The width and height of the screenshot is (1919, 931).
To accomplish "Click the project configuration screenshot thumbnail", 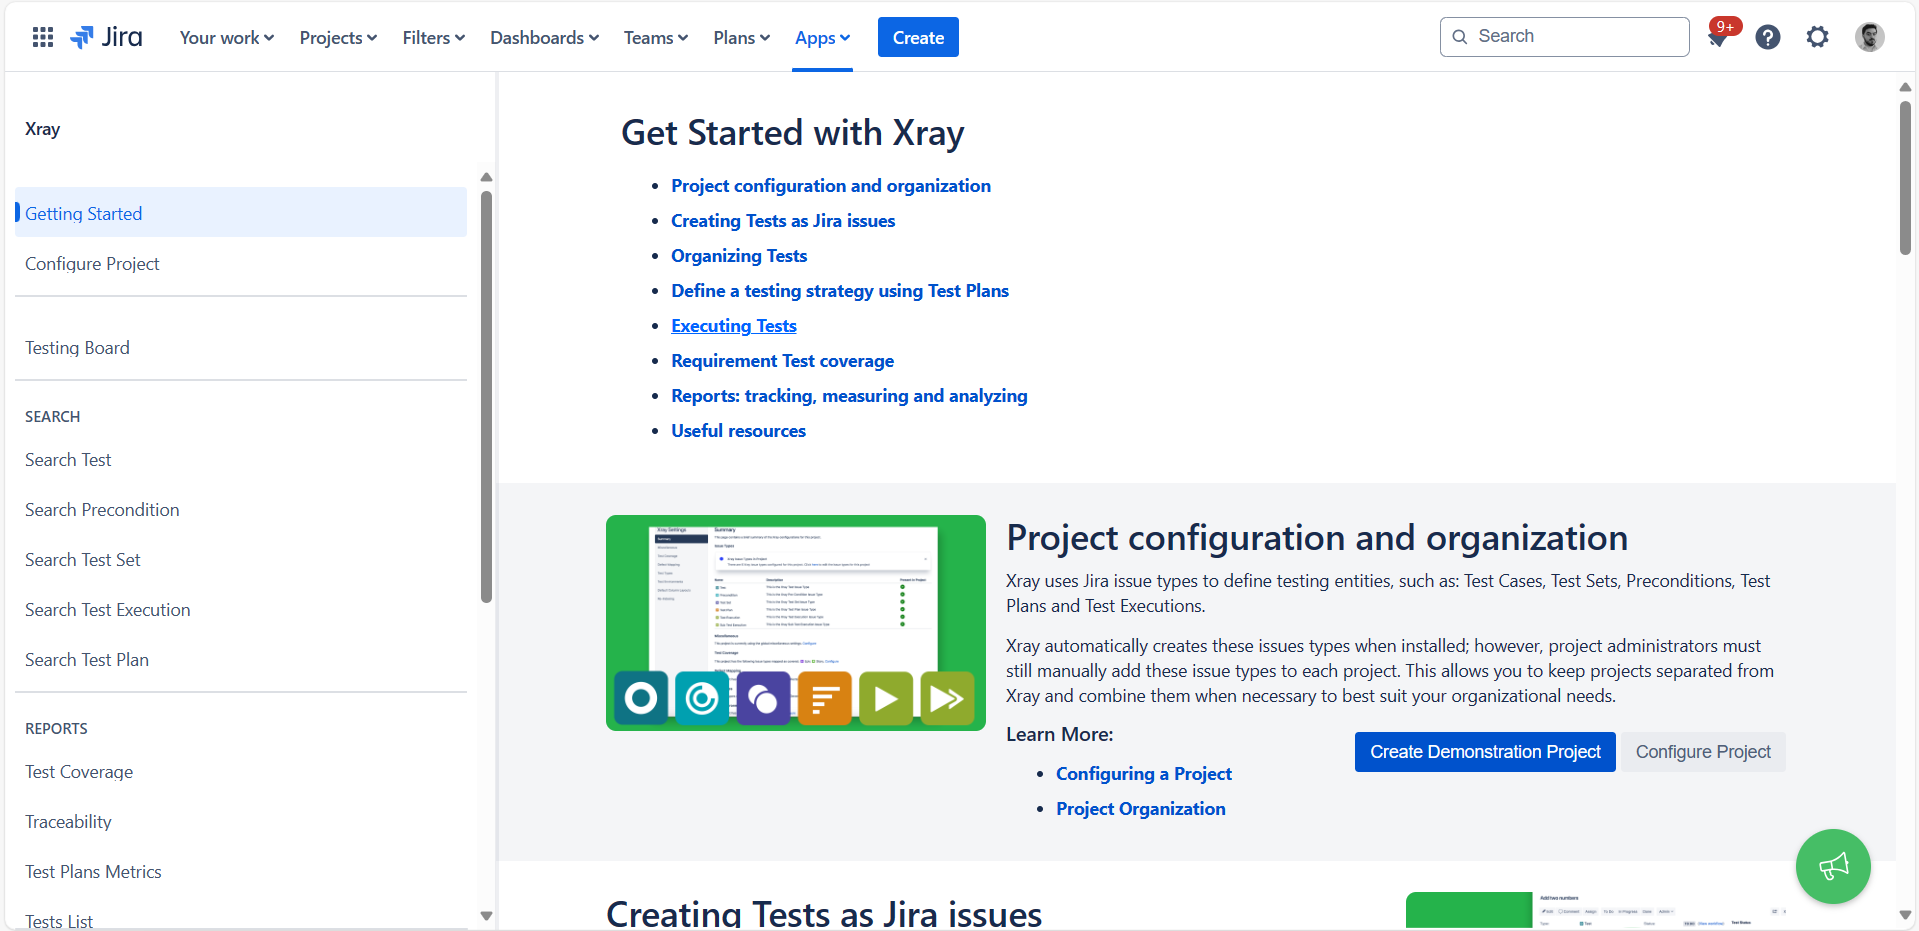I will click(x=796, y=623).
